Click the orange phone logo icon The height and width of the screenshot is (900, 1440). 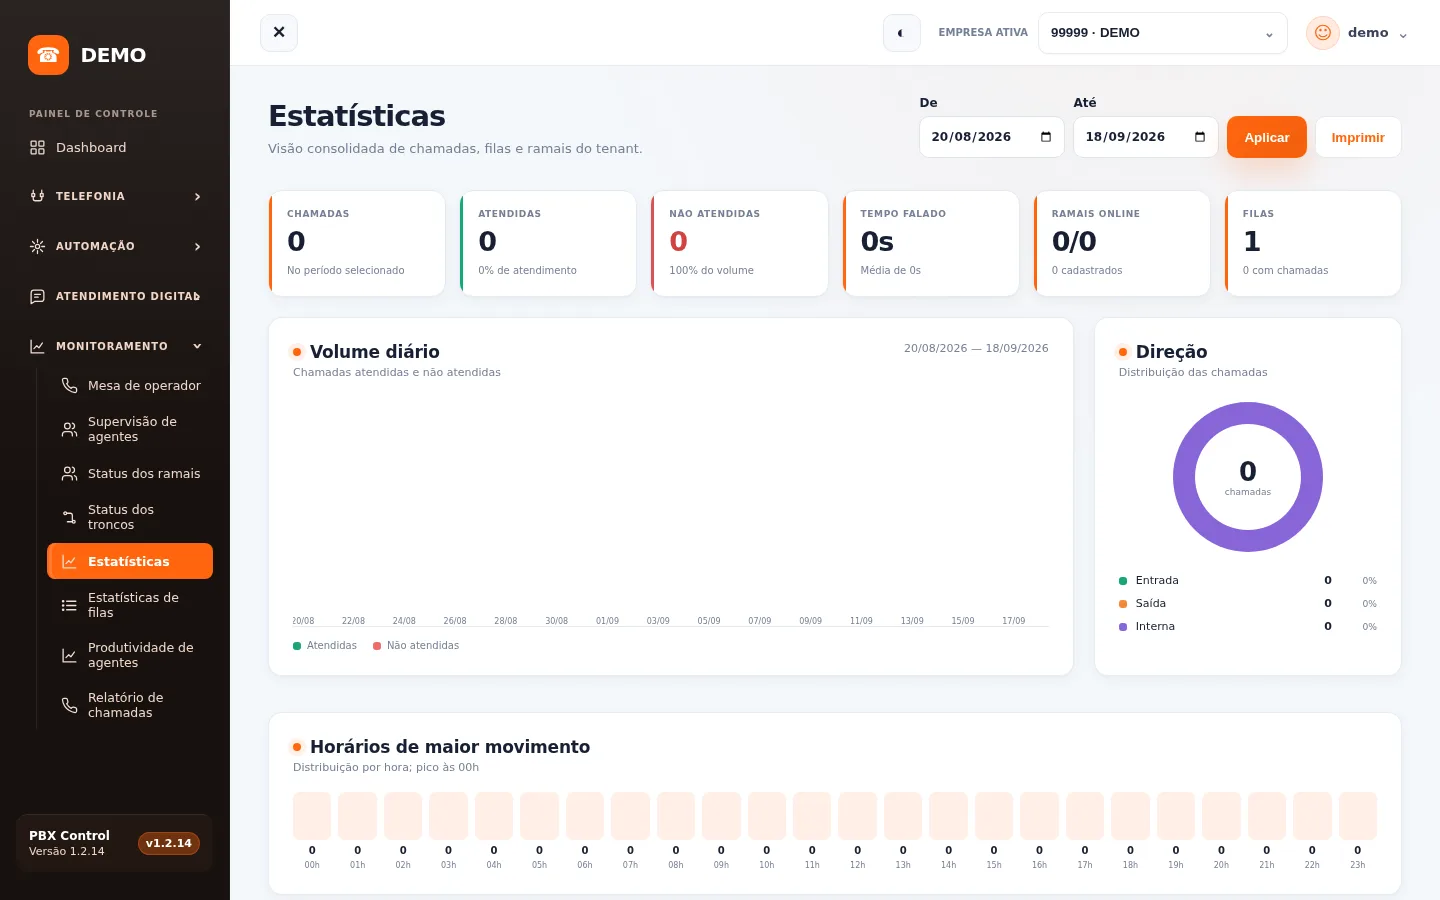point(48,55)
